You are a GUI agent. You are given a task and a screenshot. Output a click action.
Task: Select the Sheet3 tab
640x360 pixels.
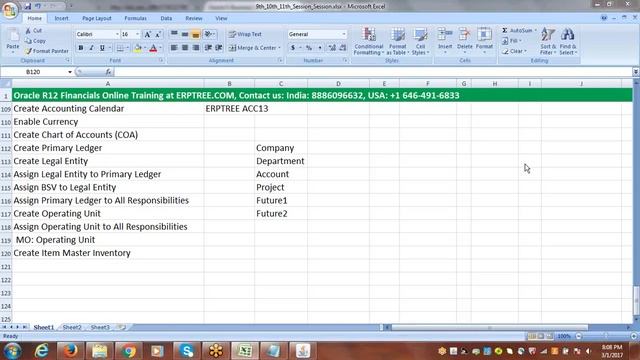click(100, 327)
